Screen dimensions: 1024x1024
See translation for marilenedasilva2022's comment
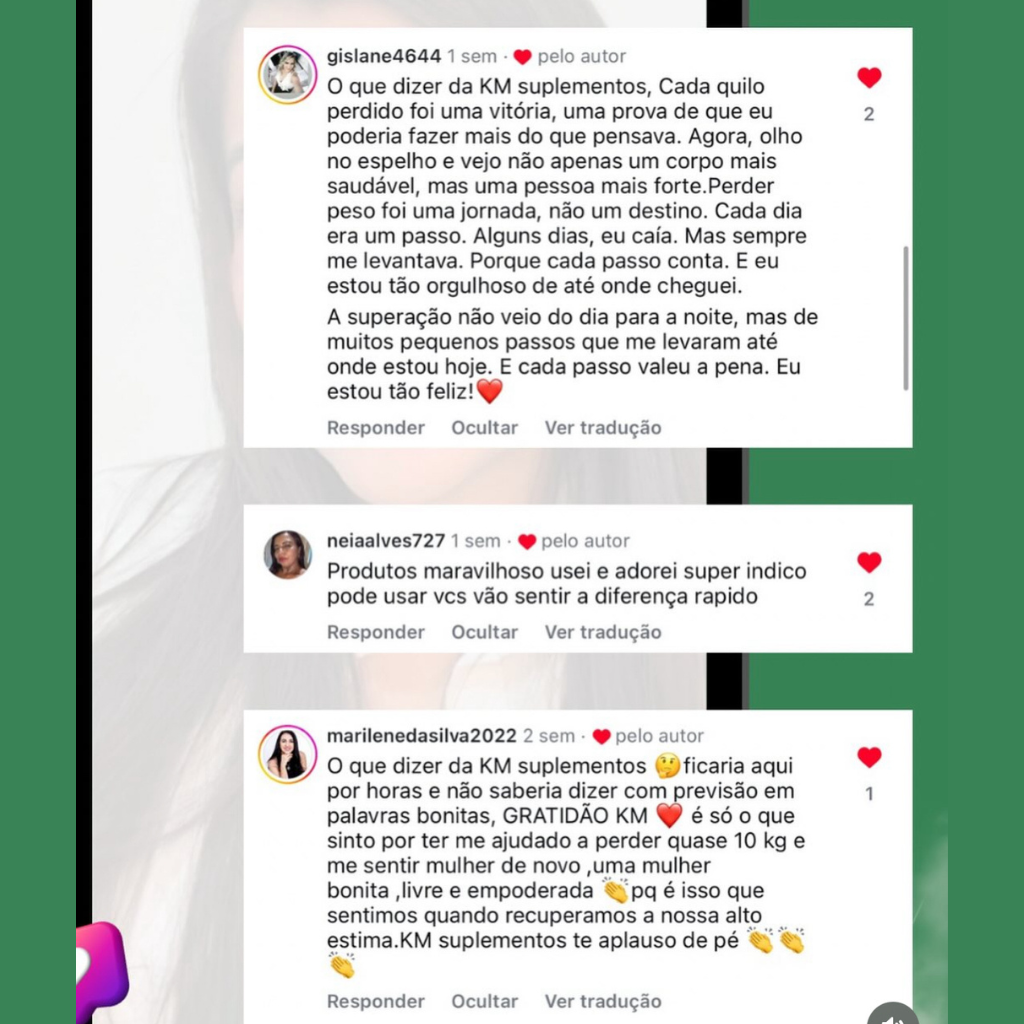tap(603, 1001)
